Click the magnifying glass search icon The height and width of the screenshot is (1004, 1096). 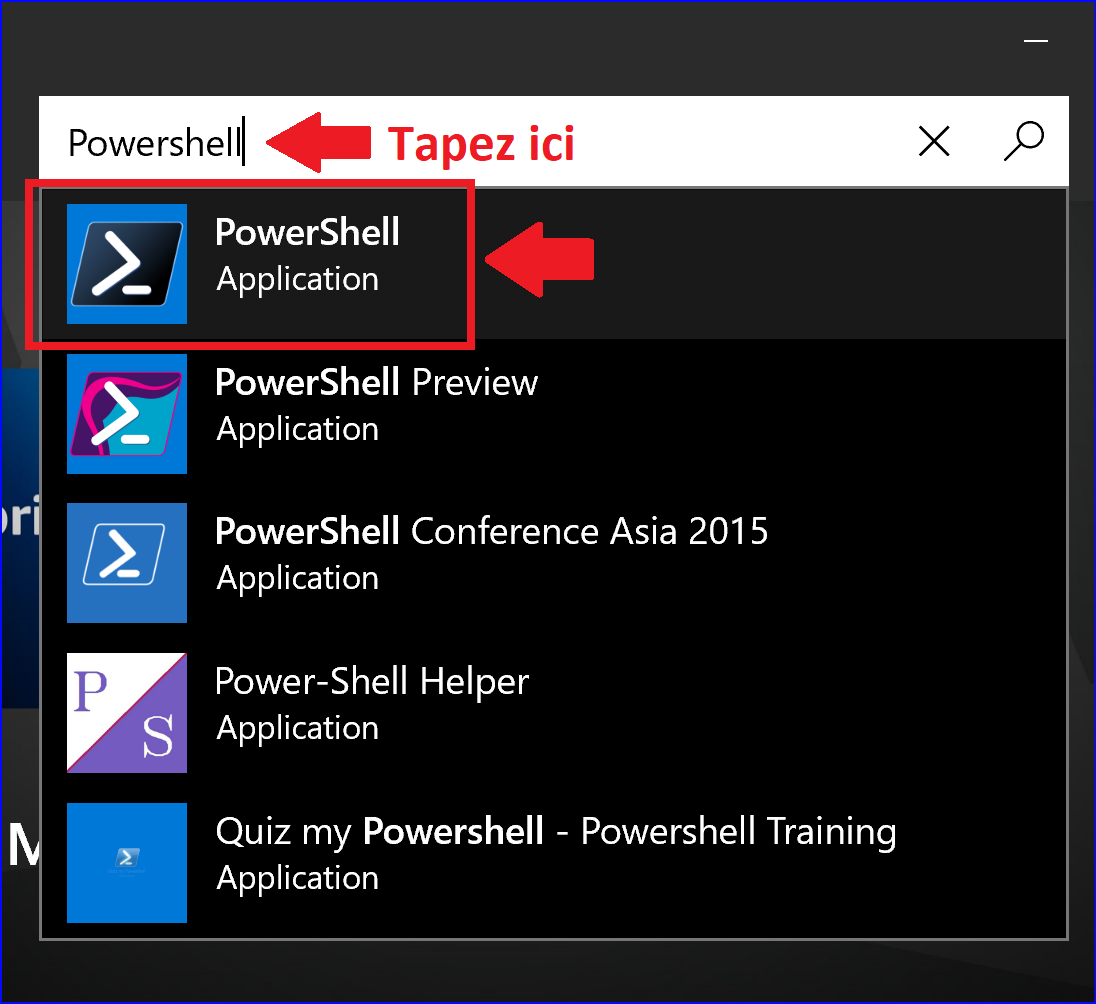pyautogui.click(x=1024, y=141)
